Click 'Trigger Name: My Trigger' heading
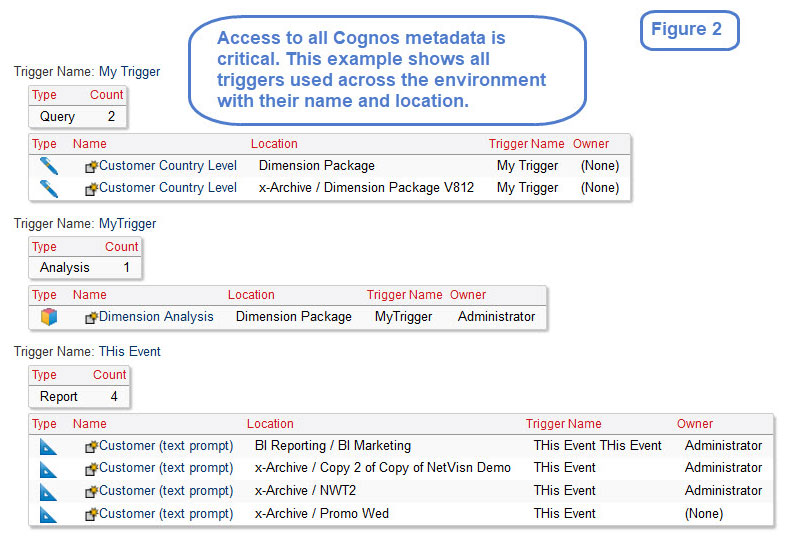 coord(87,71)
